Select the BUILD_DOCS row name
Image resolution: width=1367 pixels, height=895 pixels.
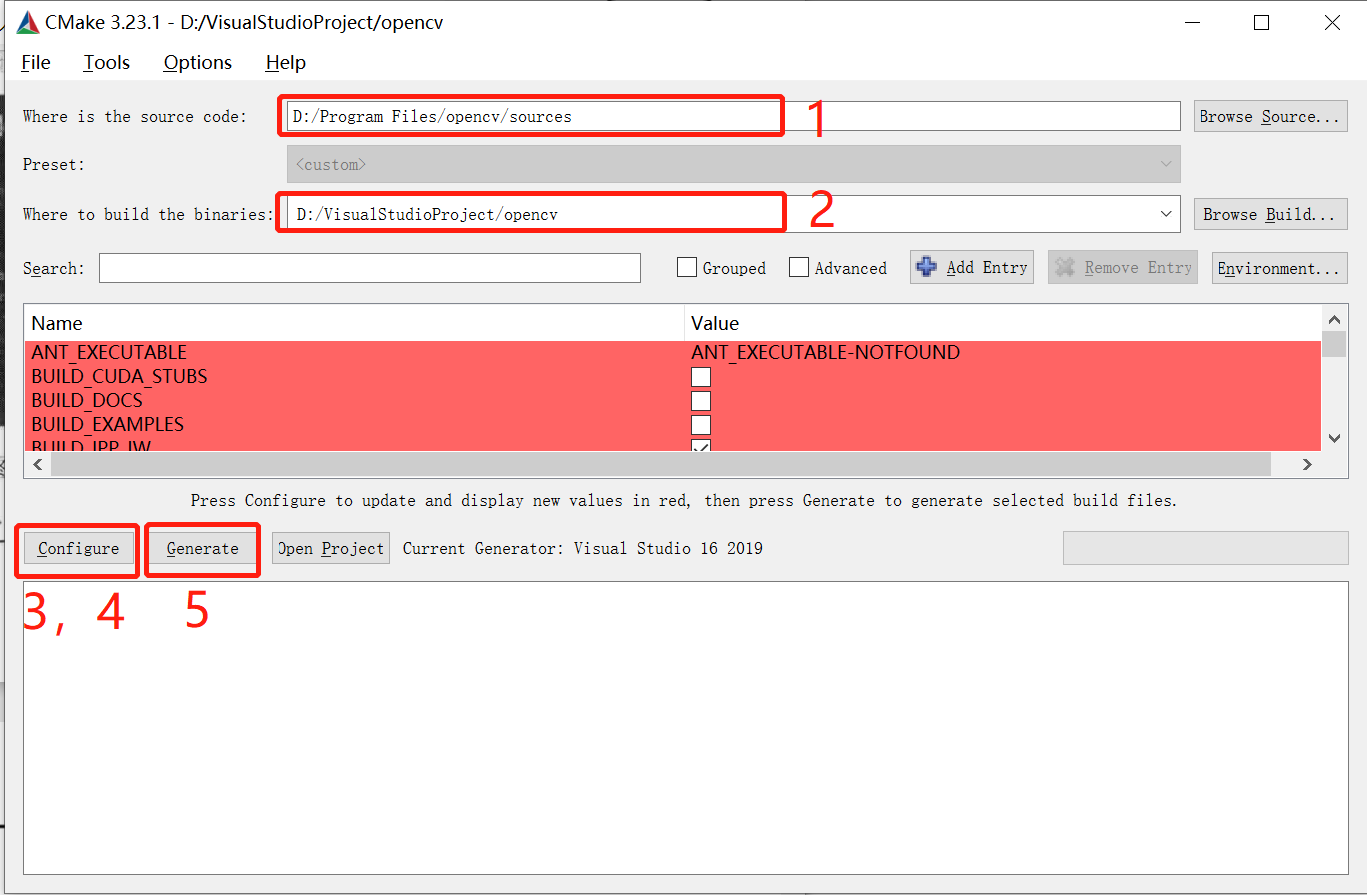click(x=87, y=400)
